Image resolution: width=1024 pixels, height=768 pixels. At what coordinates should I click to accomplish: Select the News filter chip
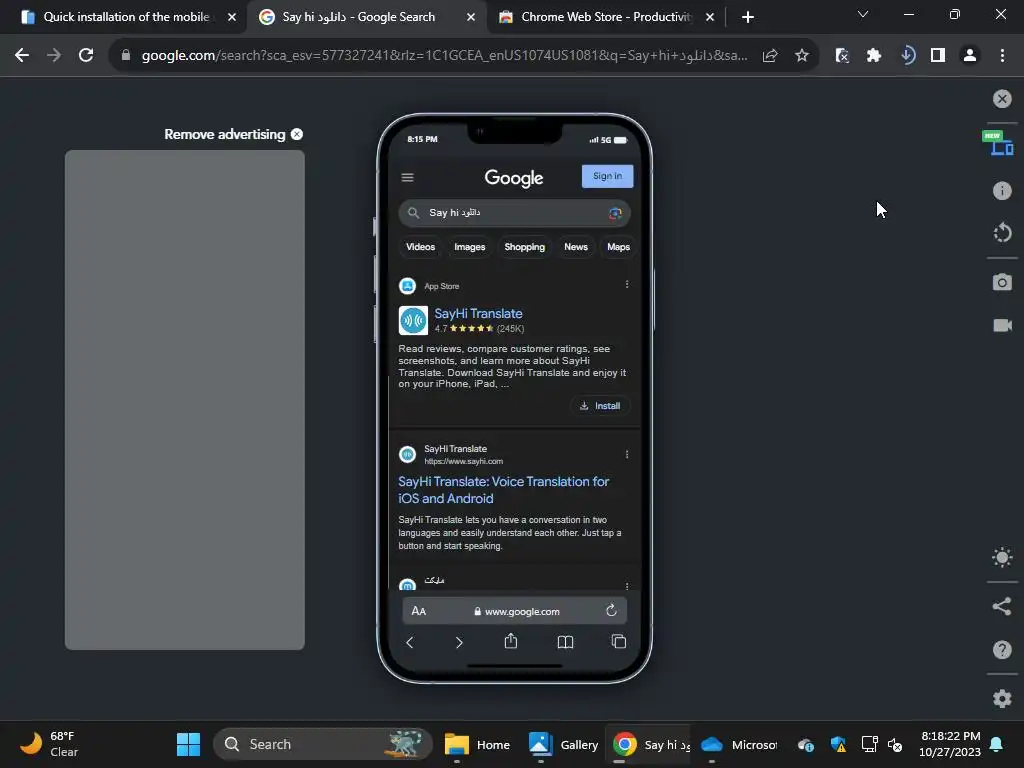(x=576, y=247)
